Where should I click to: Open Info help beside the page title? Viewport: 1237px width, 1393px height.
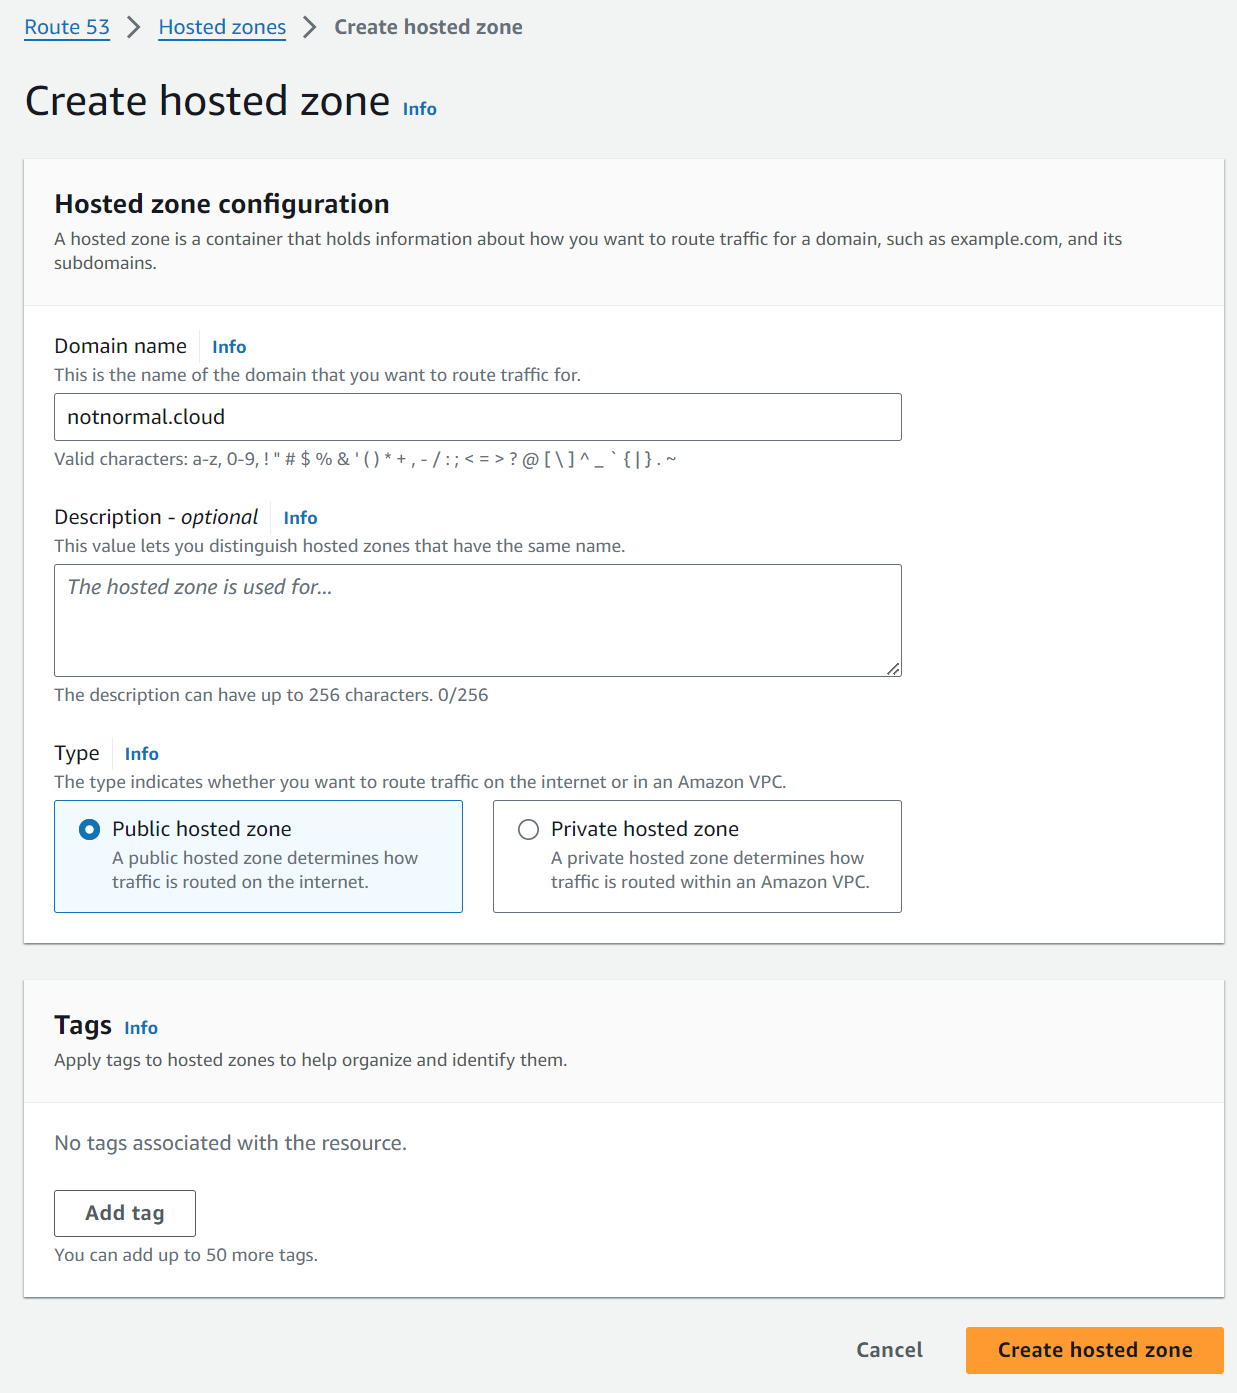pos(419,109)
